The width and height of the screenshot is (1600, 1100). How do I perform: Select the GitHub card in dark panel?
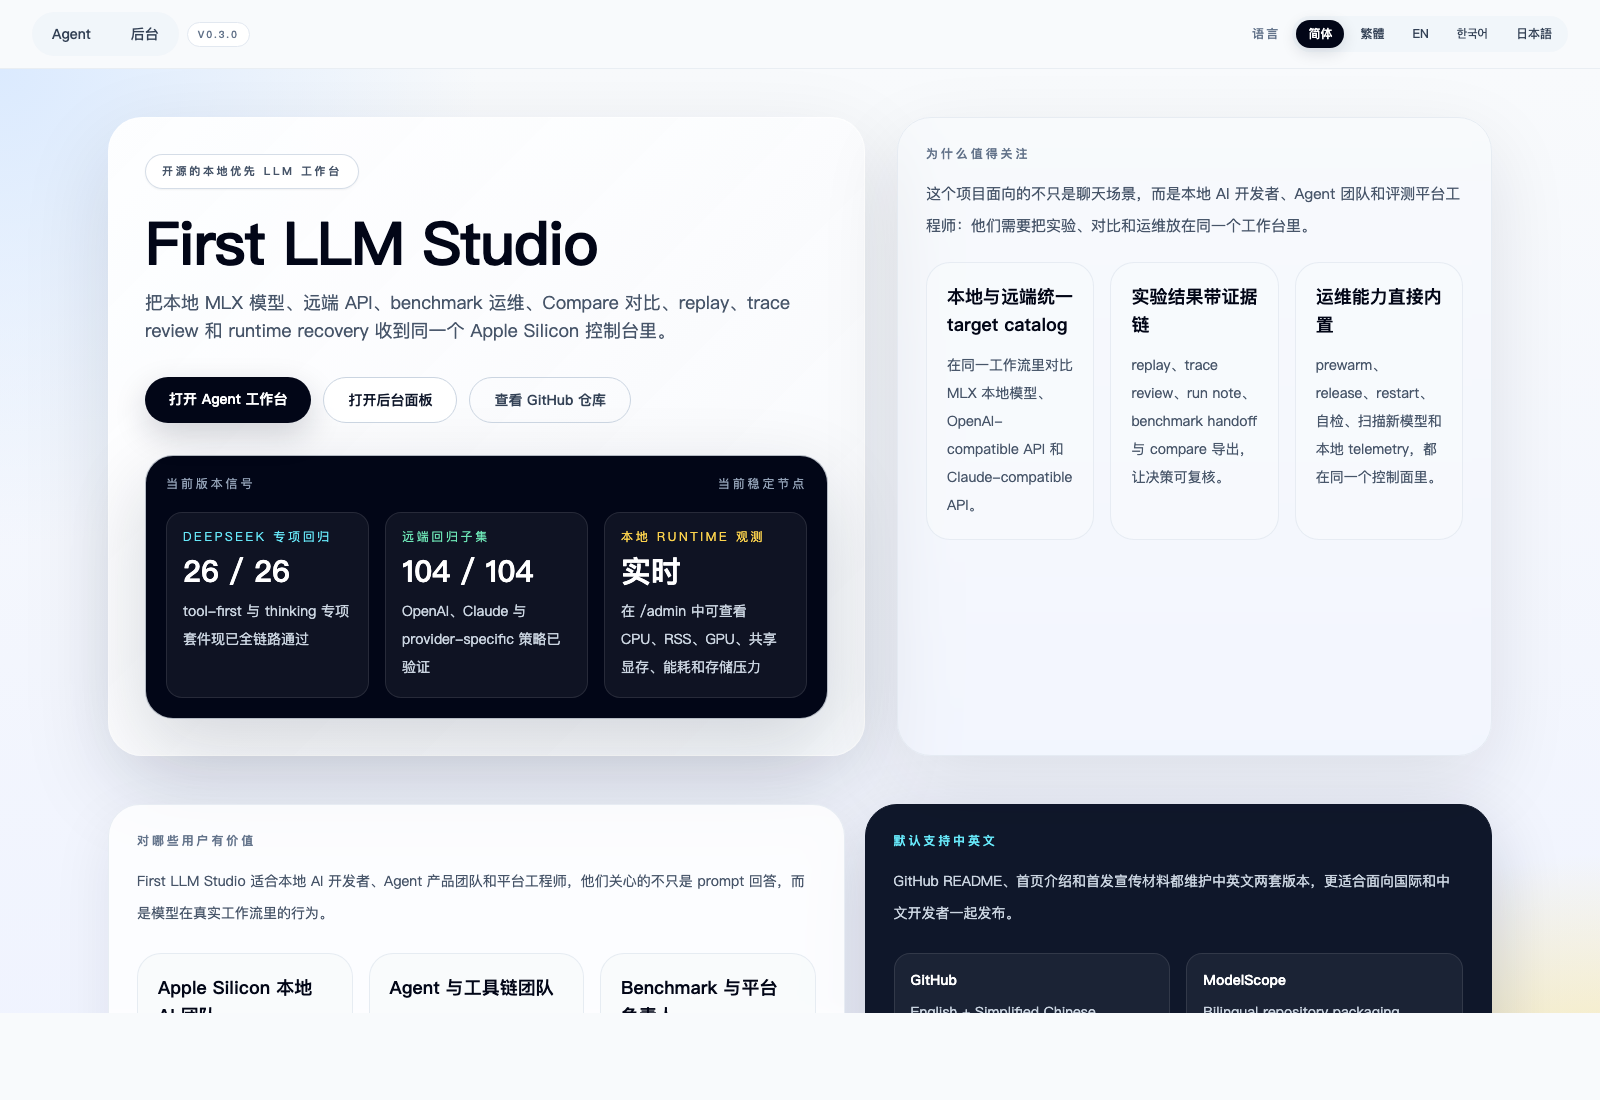click(x=1032, y=983)
